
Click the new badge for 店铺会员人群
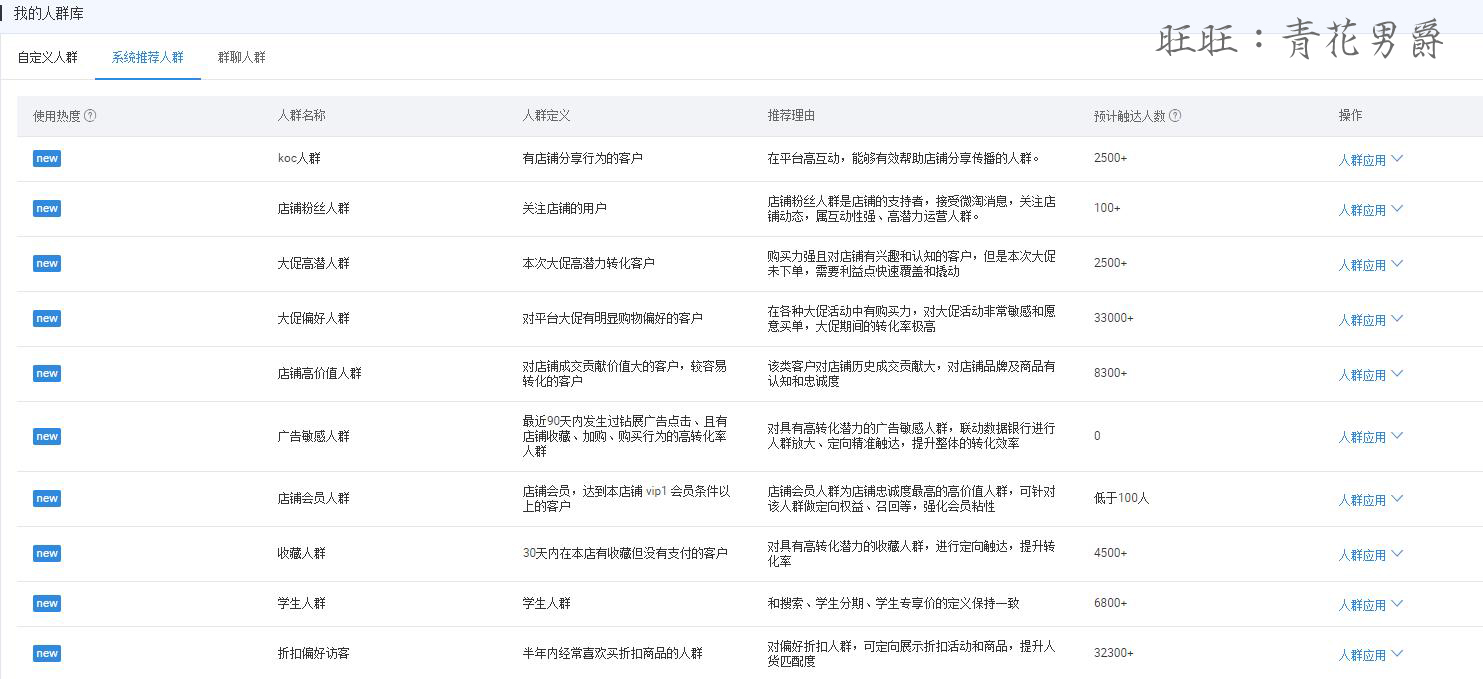tap(47, 499)
